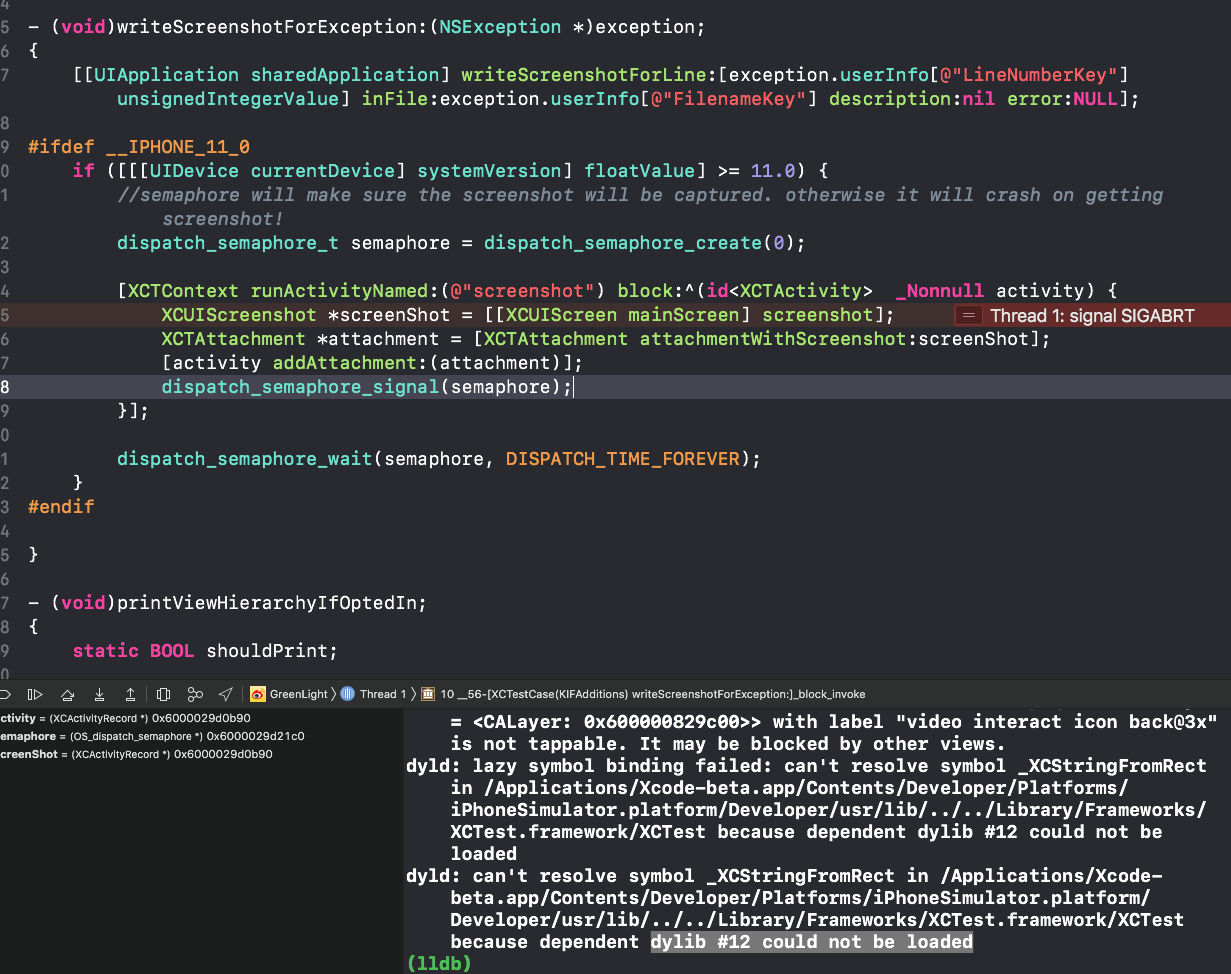The width and height of the screenshot is (1231, 974).
Task: Open the Debug Memory Graph
Action: 196,694
